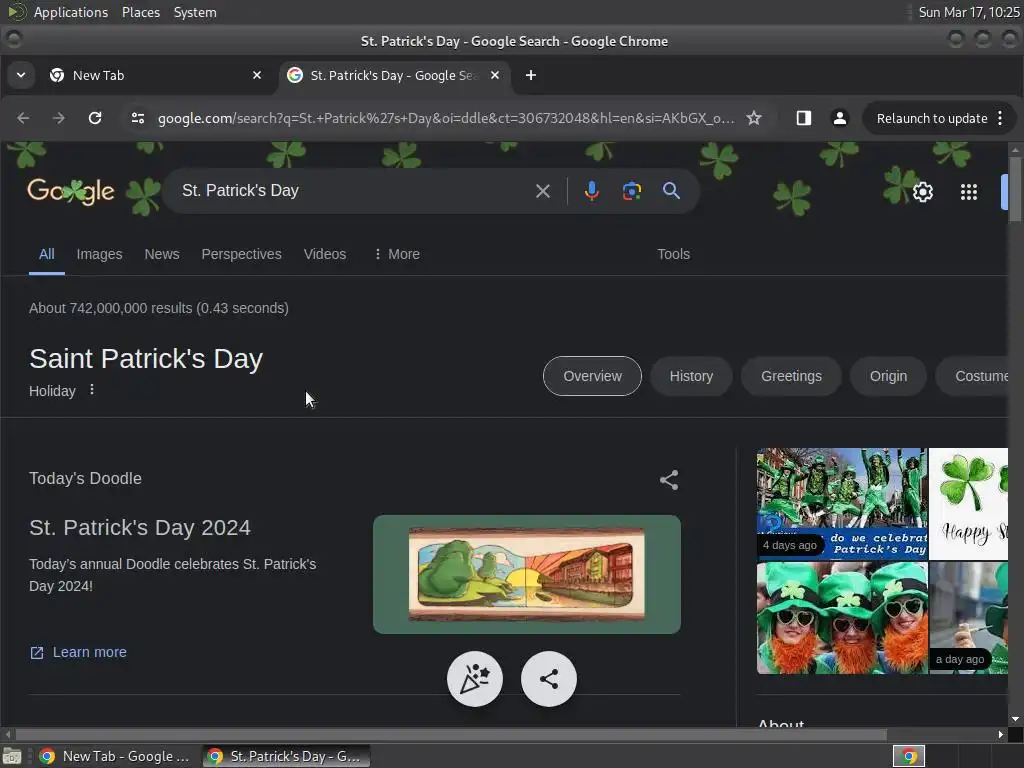Click the address bar URL
Image resolution: width=1024 pixels, height=768 pixels.
[445, 118]
